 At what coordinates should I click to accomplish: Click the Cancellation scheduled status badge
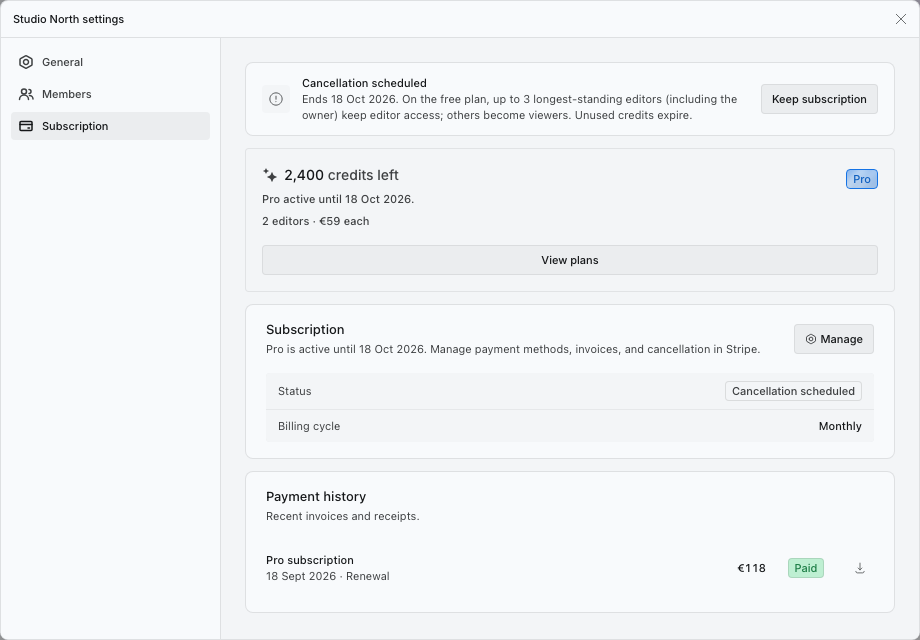pyautogui.click(x=793, y=391)
